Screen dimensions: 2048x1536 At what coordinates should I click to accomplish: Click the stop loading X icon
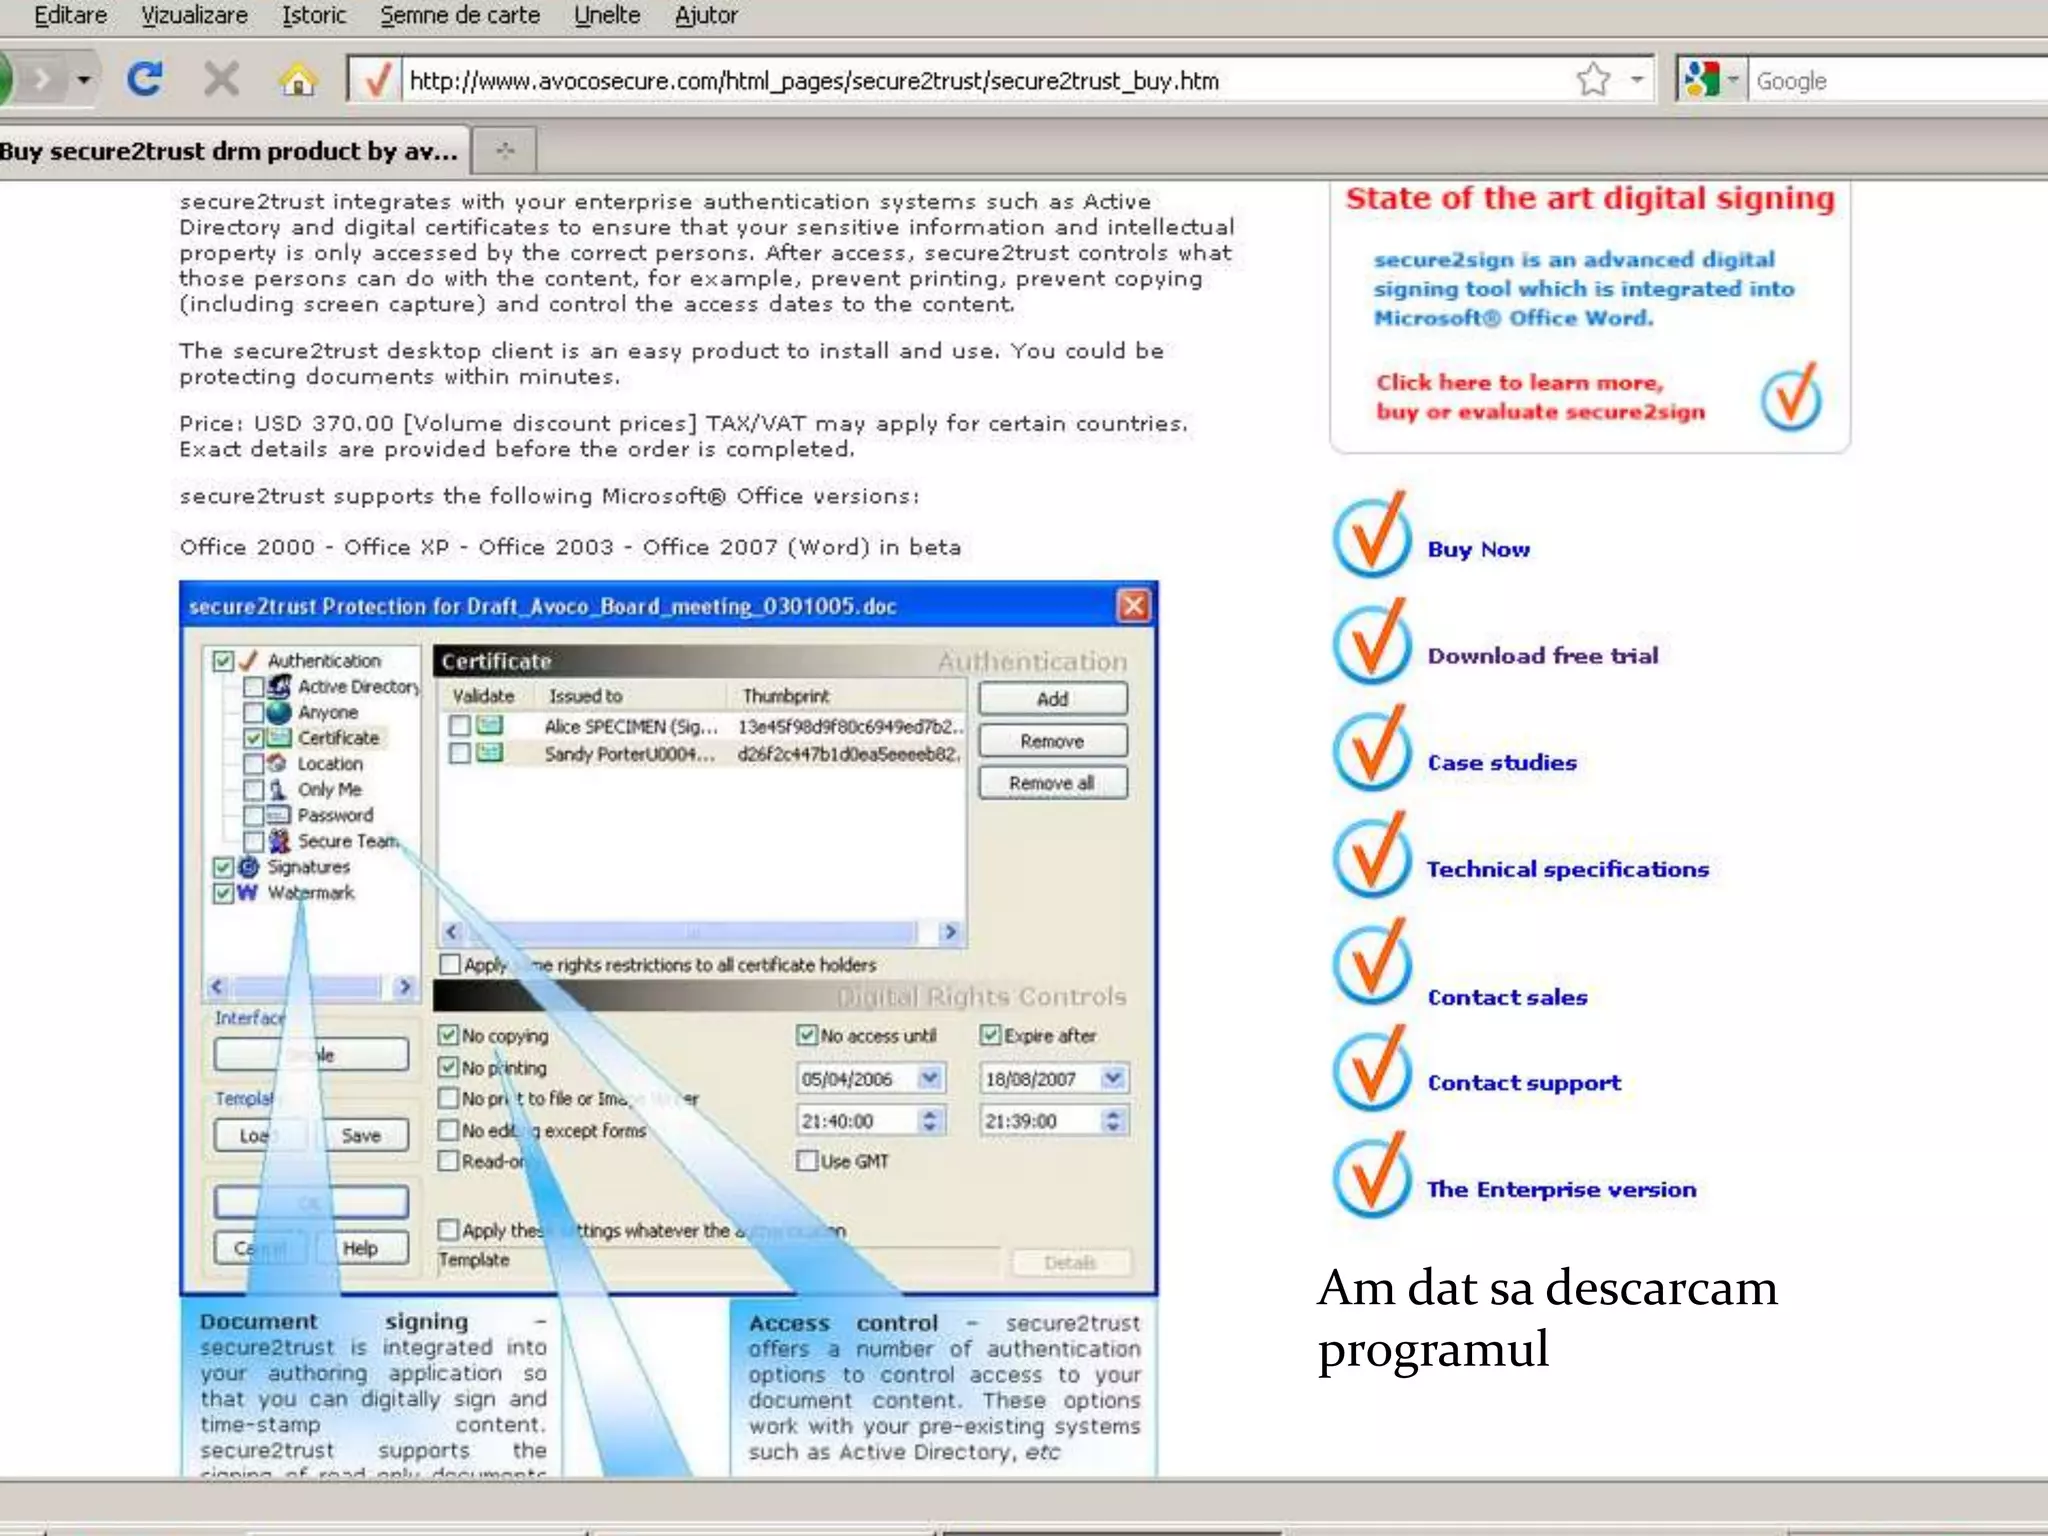[x=221, y=78]
